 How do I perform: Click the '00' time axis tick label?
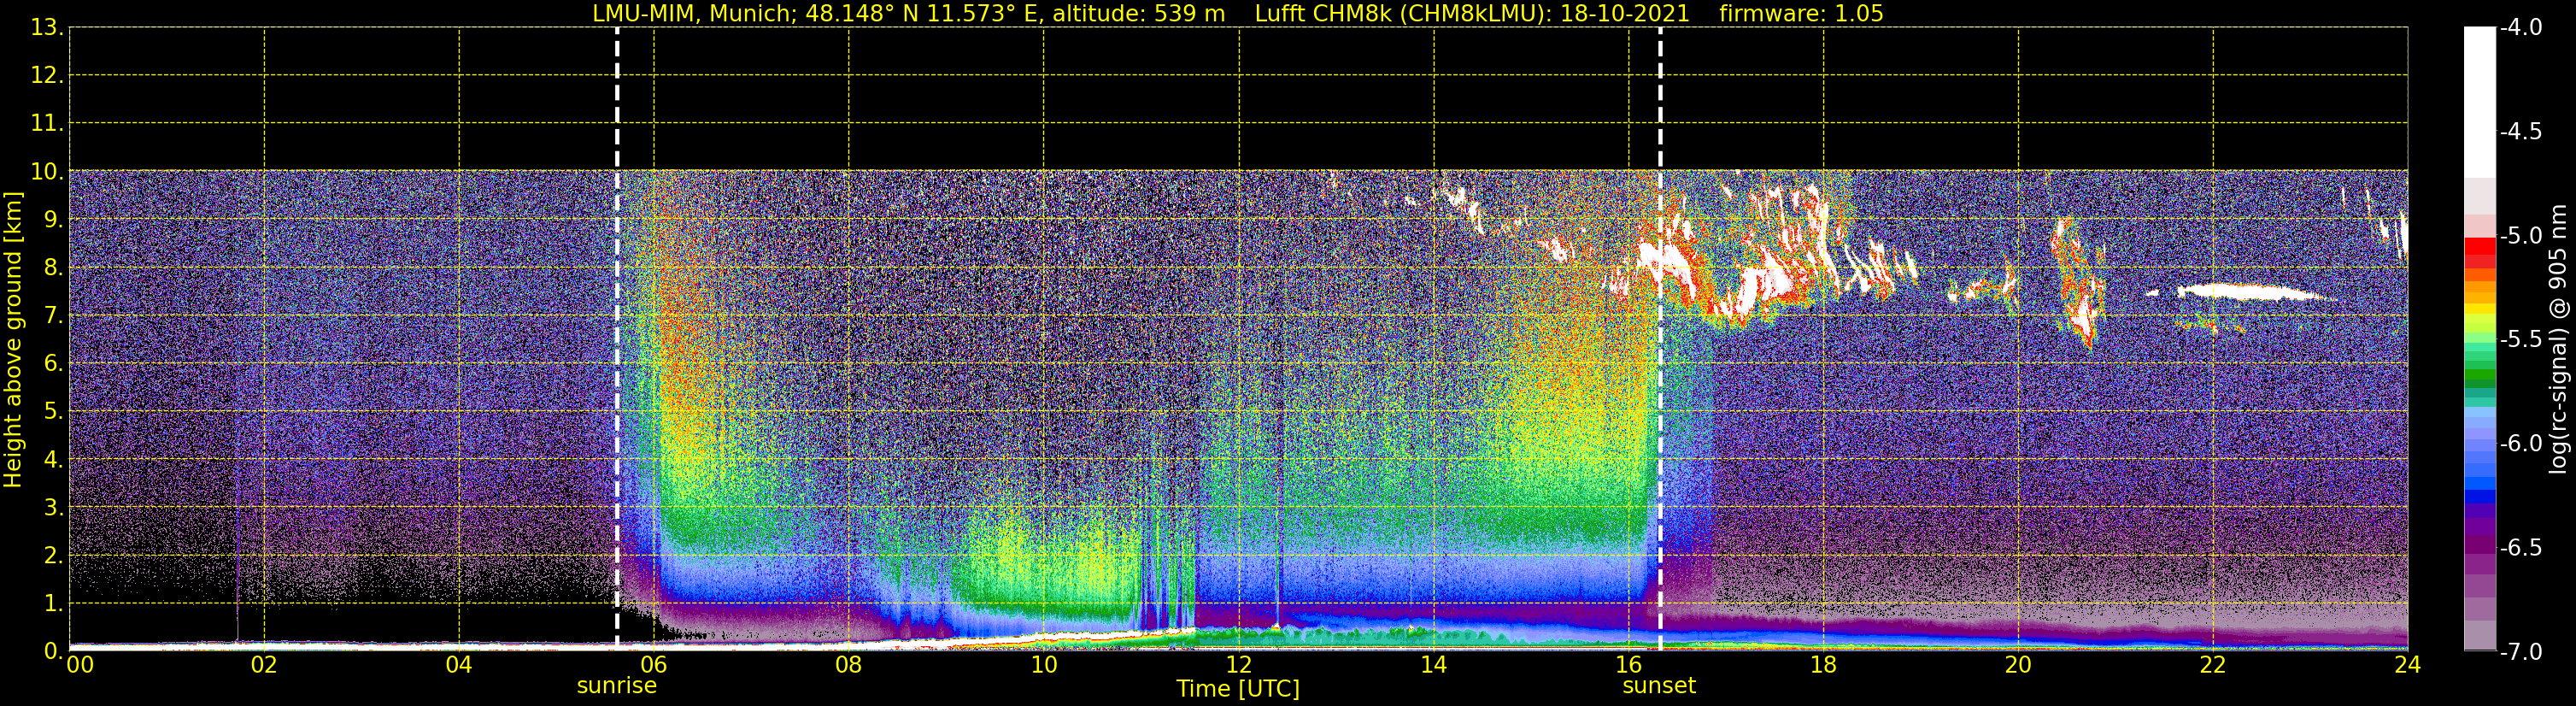tap(80, 665)
